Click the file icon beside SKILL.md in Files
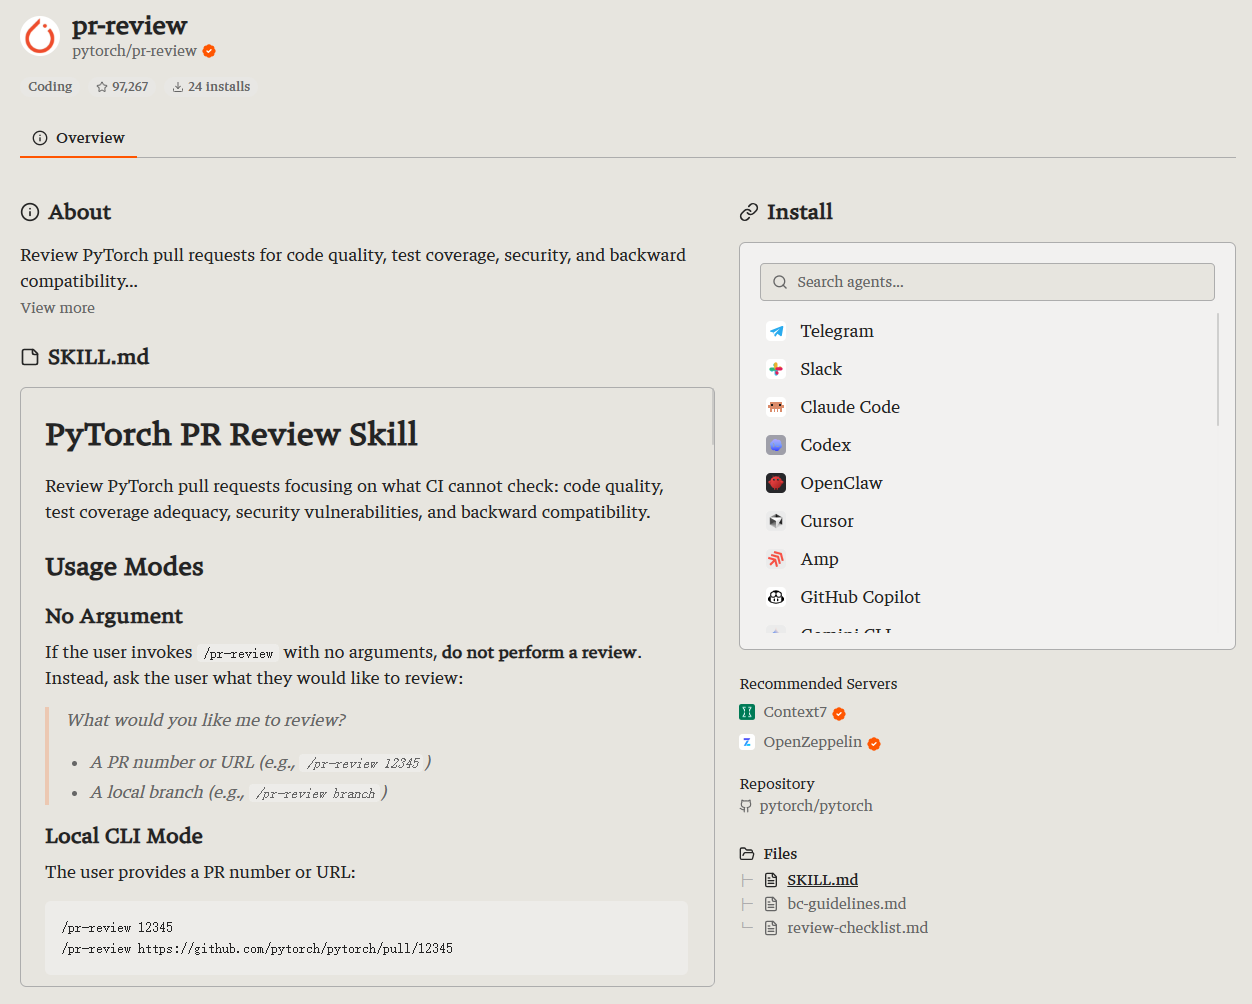The height and width of the screenshot is (1004, 1252). (x=771, y=880)
